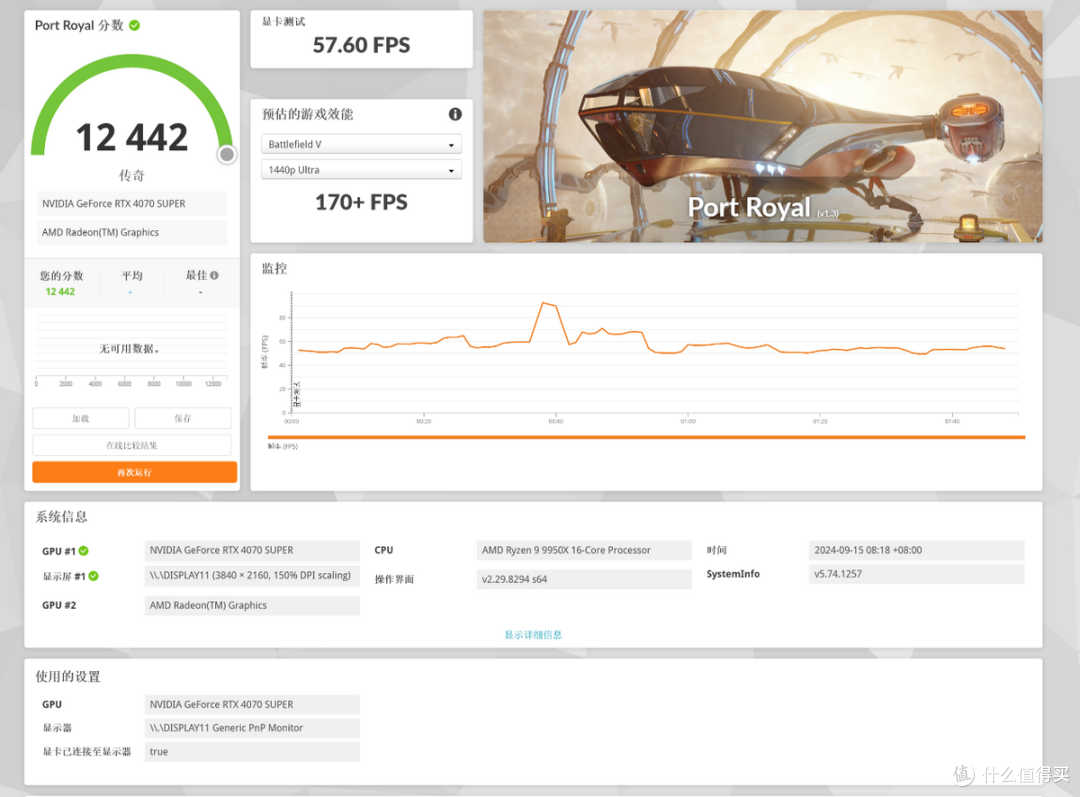Open the 显示详细信息 show details link
Screen dimensions: 1080x797
pos(533,634)
